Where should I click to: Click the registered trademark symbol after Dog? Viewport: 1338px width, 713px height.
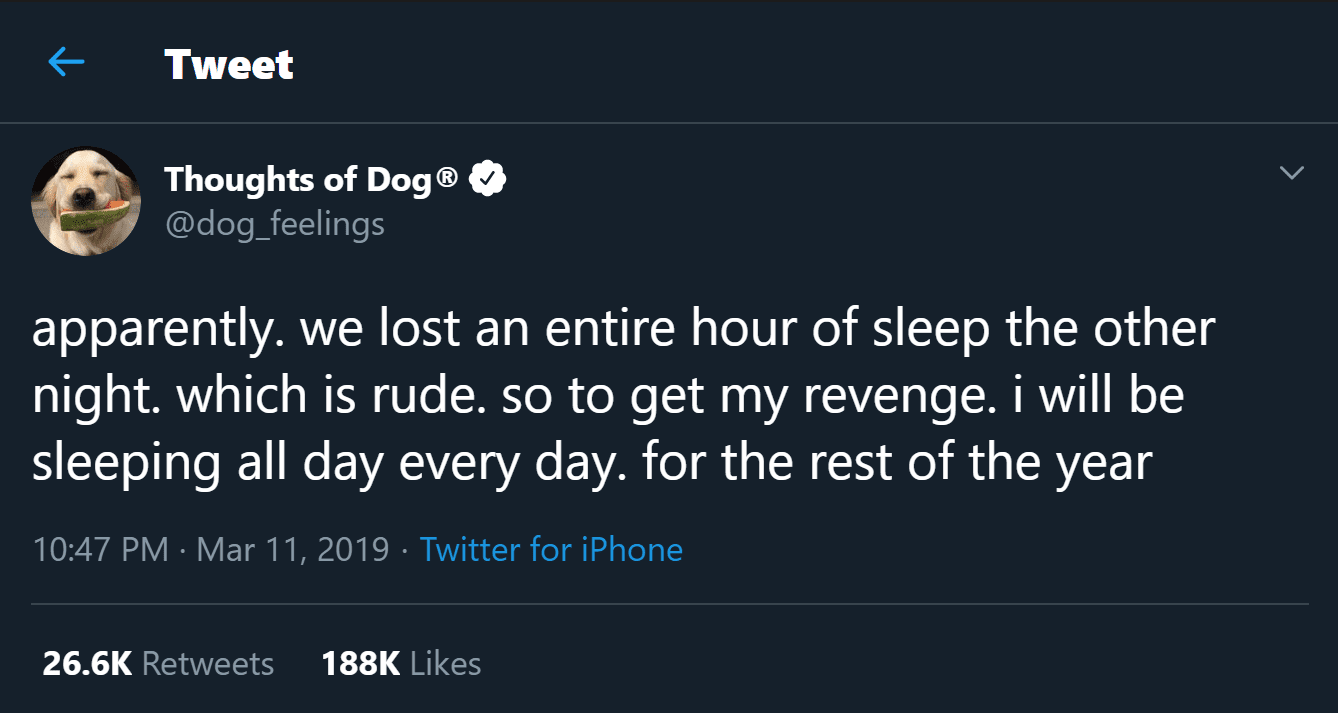tap(448, 179)
